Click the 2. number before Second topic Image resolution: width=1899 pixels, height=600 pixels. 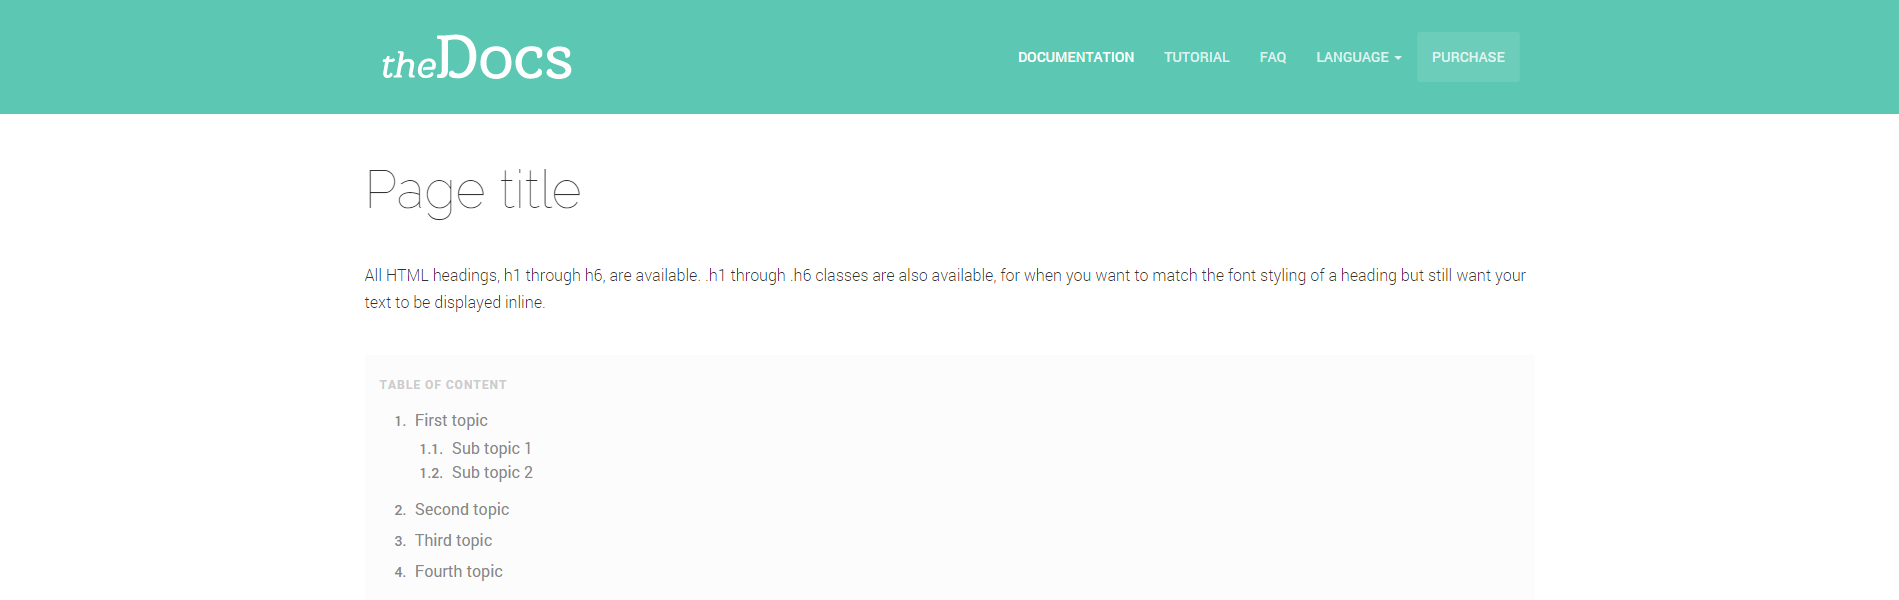[399, 511]
